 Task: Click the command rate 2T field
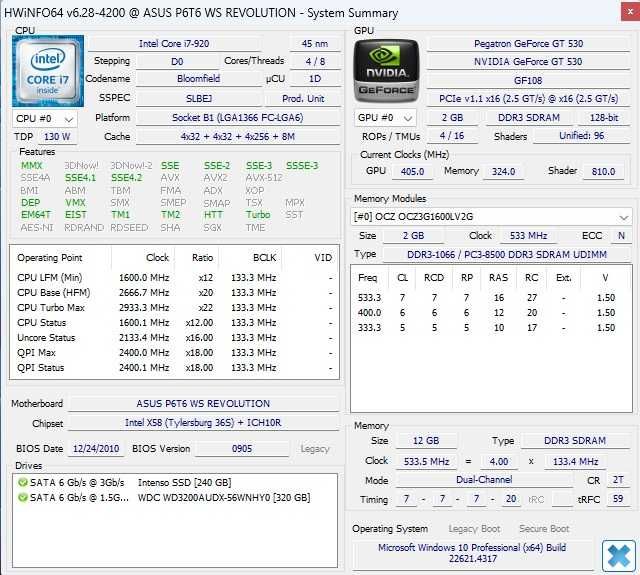[x=618, y=480]
